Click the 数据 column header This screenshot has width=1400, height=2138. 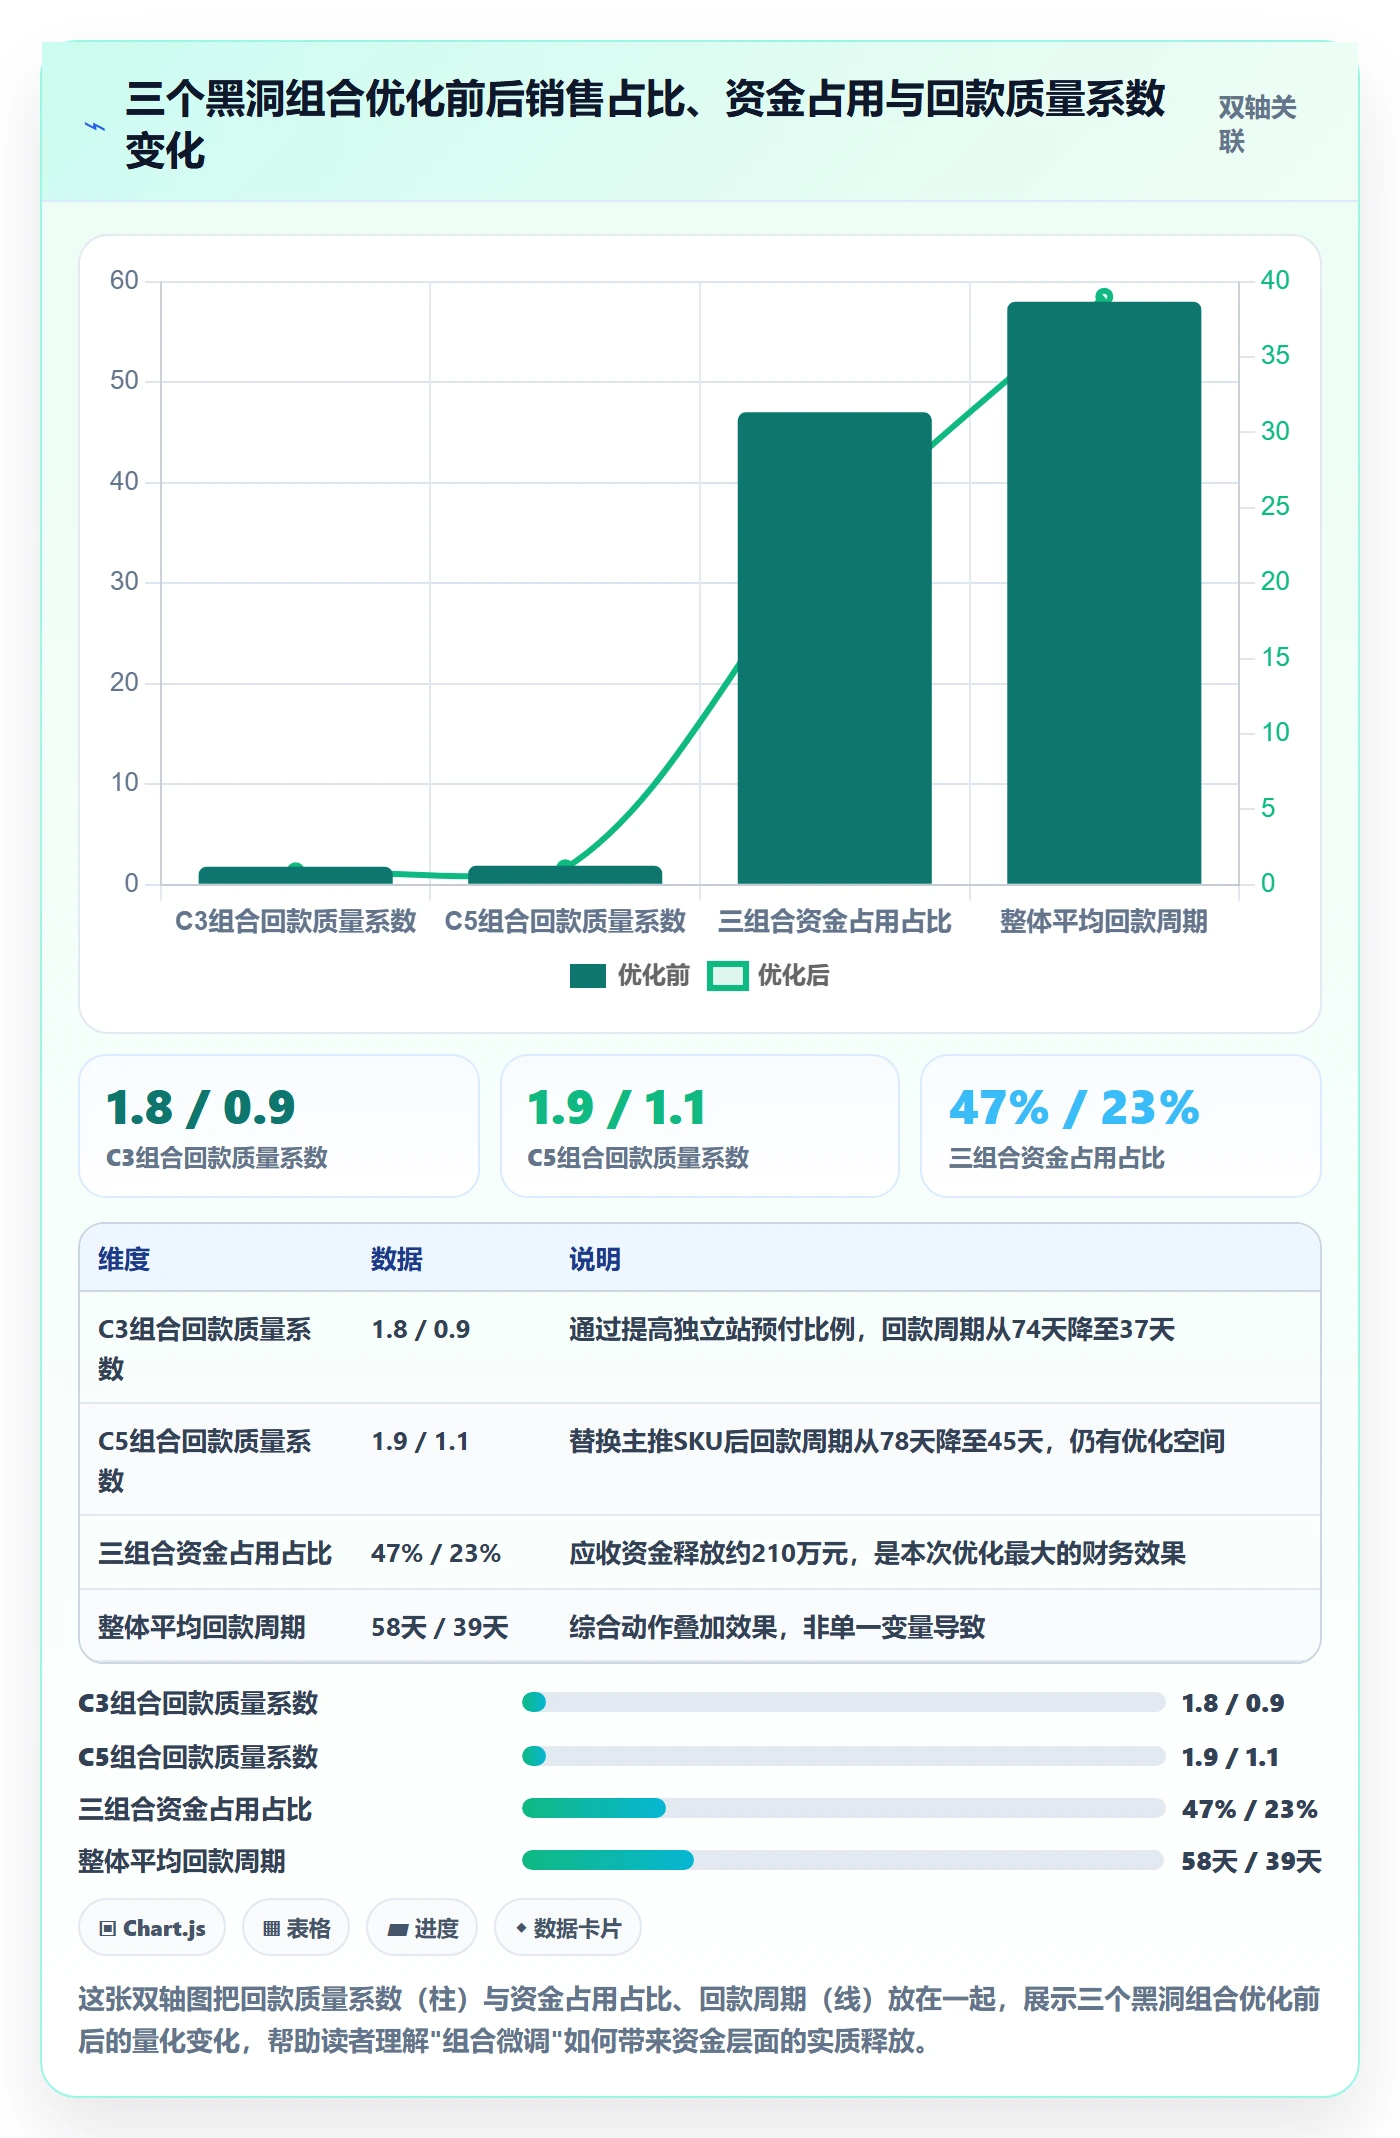[x=397, y=1259]
